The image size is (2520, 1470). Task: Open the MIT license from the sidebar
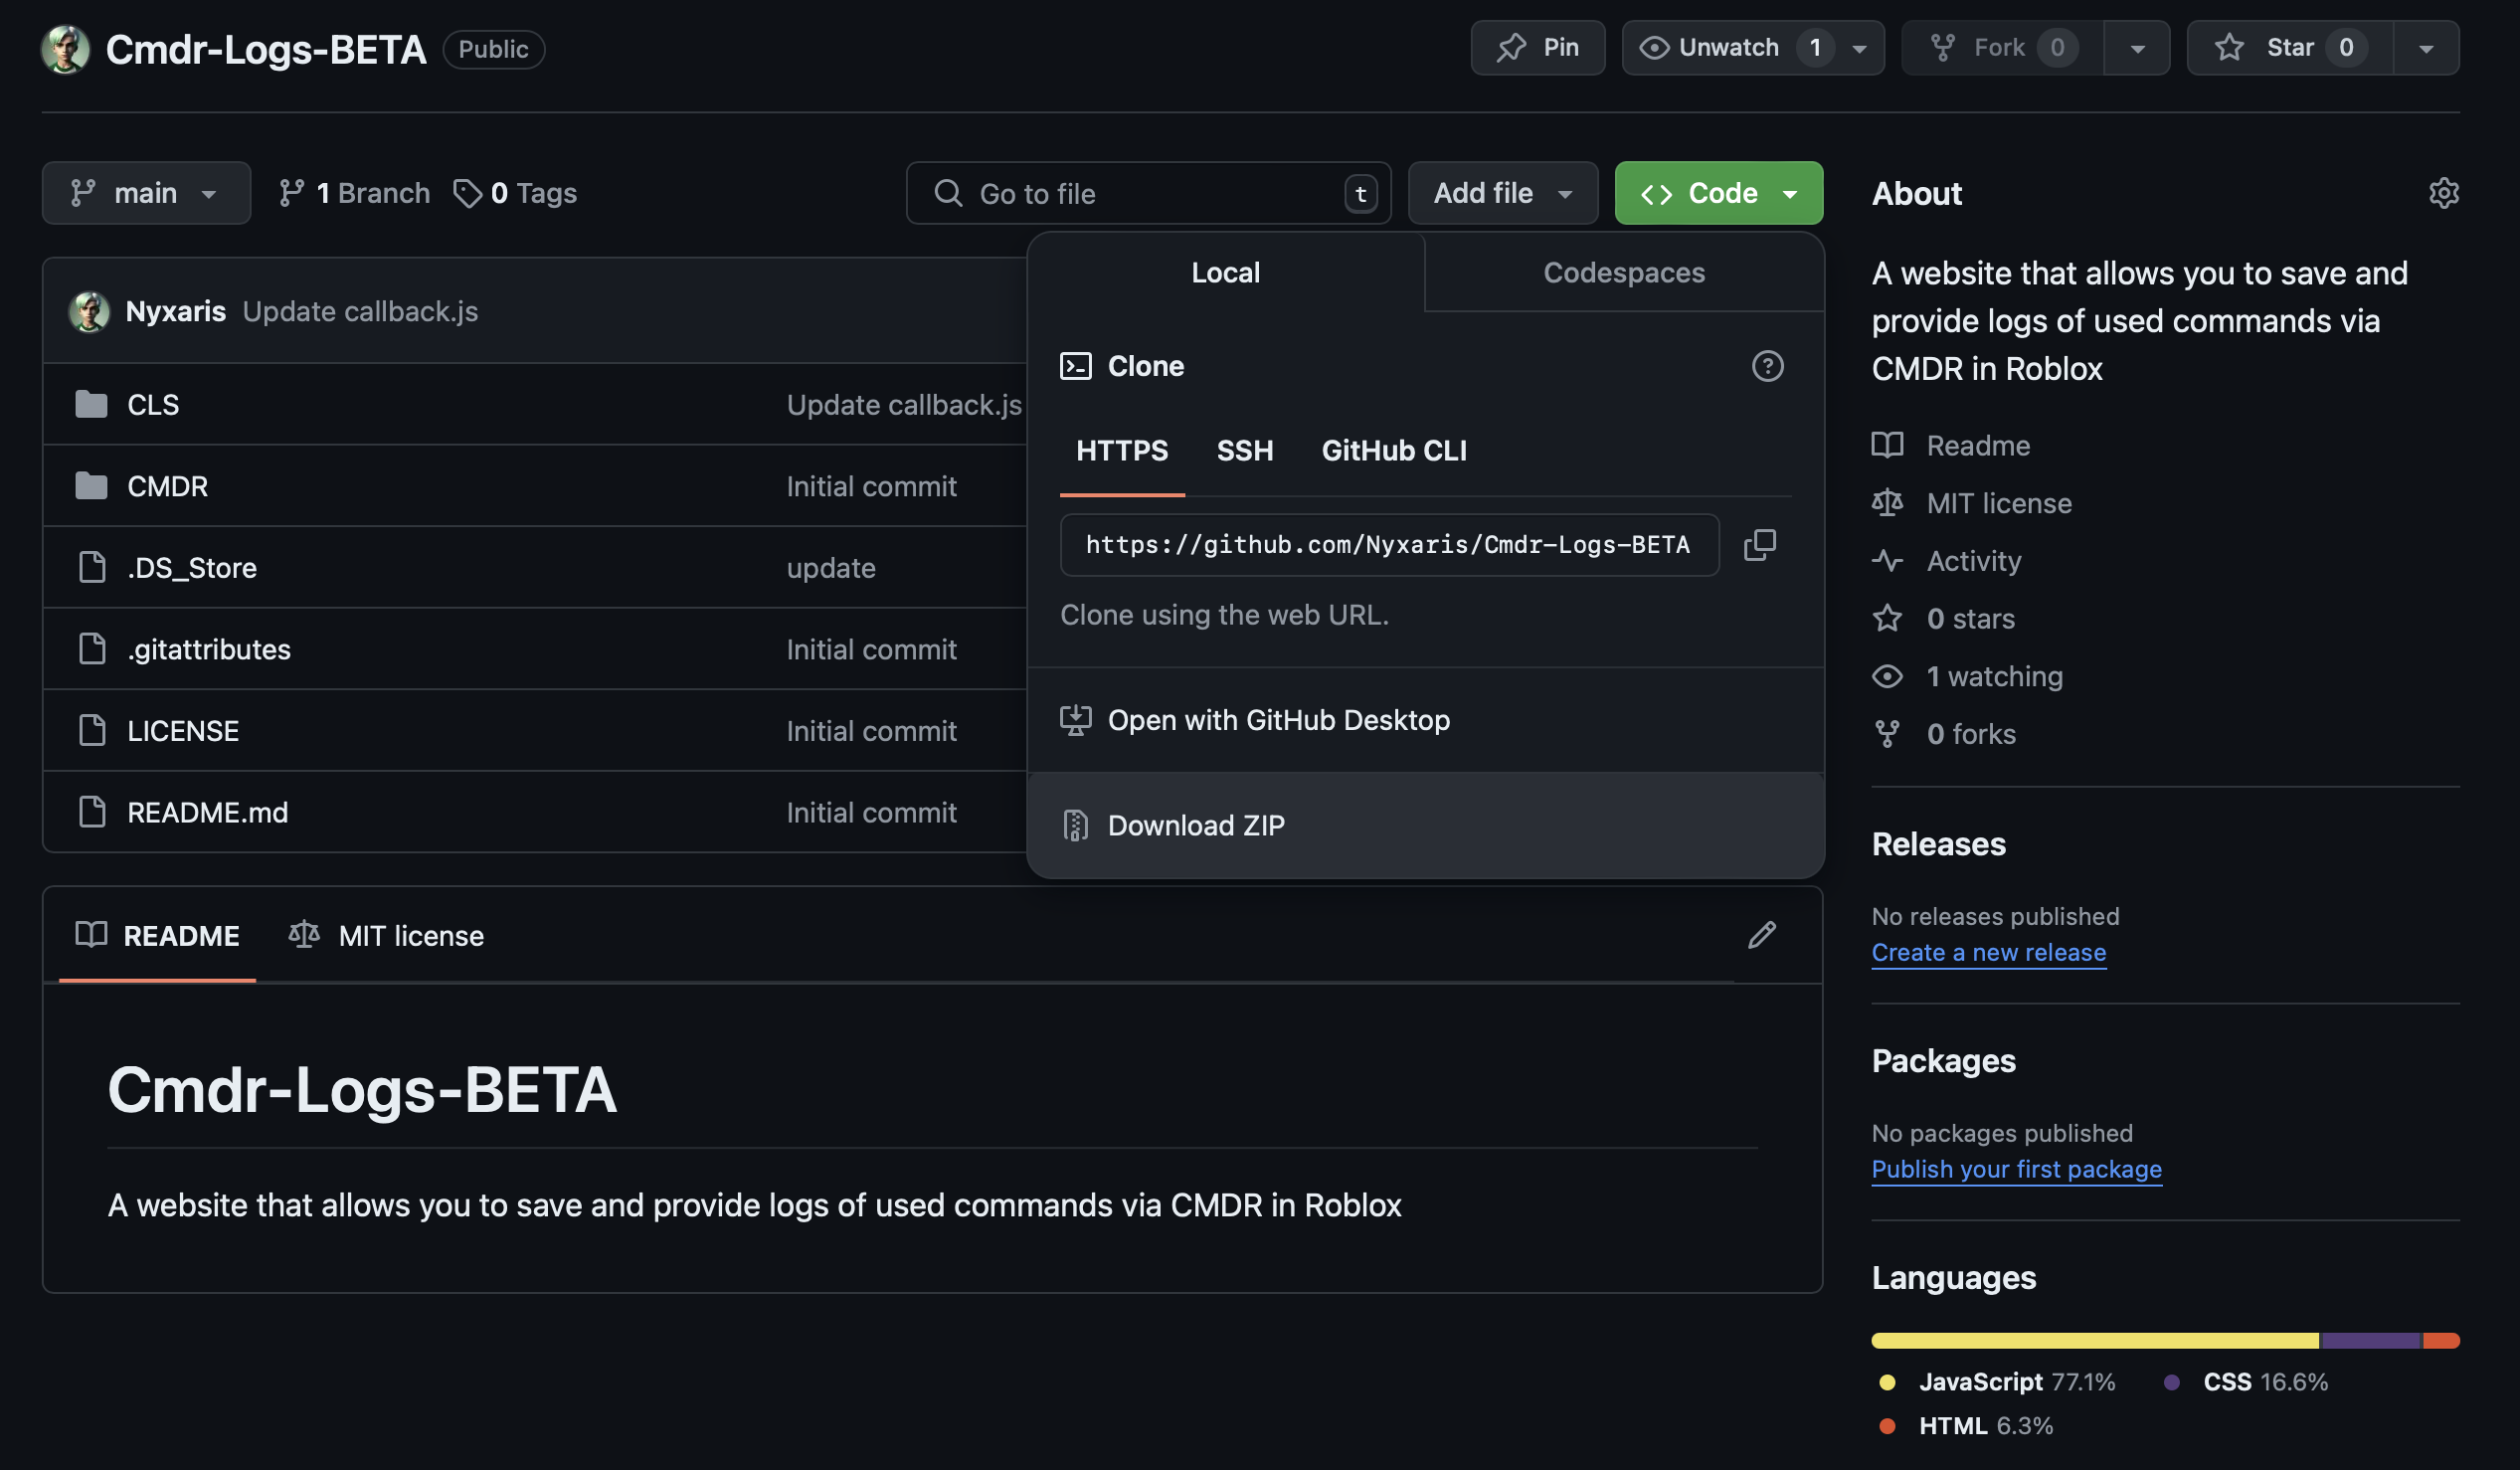pyautogui.click(x=1997, y=503)
